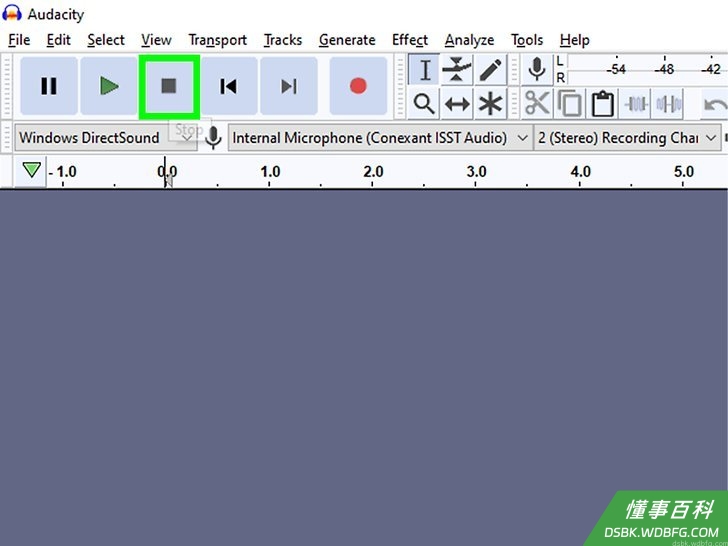
Task: Begin recording with the red Record button
Action: click(x=358, y=86)
